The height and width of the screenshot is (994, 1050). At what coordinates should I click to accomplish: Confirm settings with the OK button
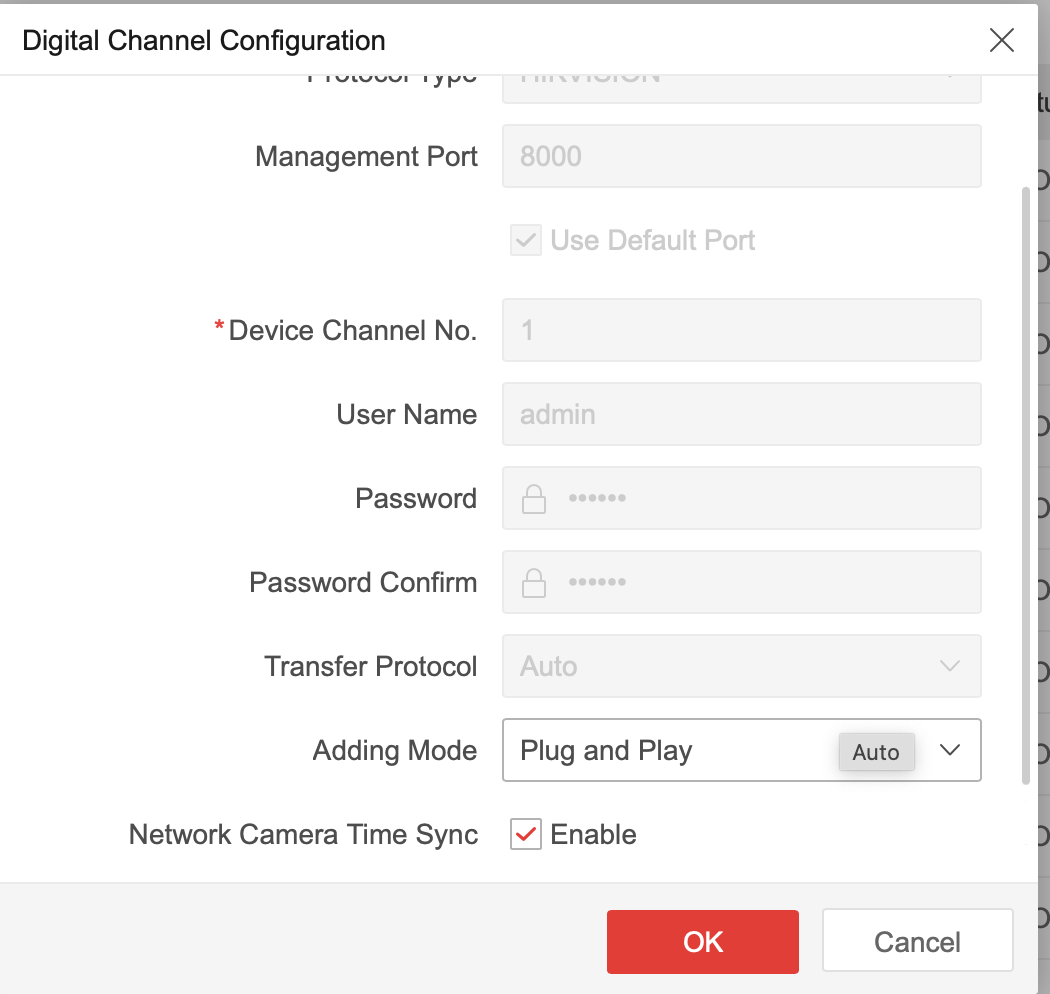[702, 941]
